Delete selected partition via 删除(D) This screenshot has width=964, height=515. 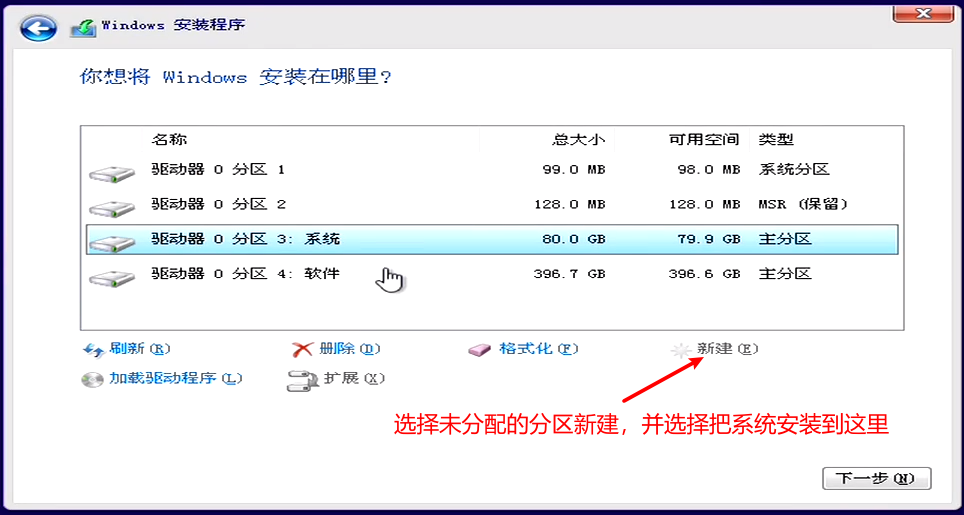pos(350,349)
